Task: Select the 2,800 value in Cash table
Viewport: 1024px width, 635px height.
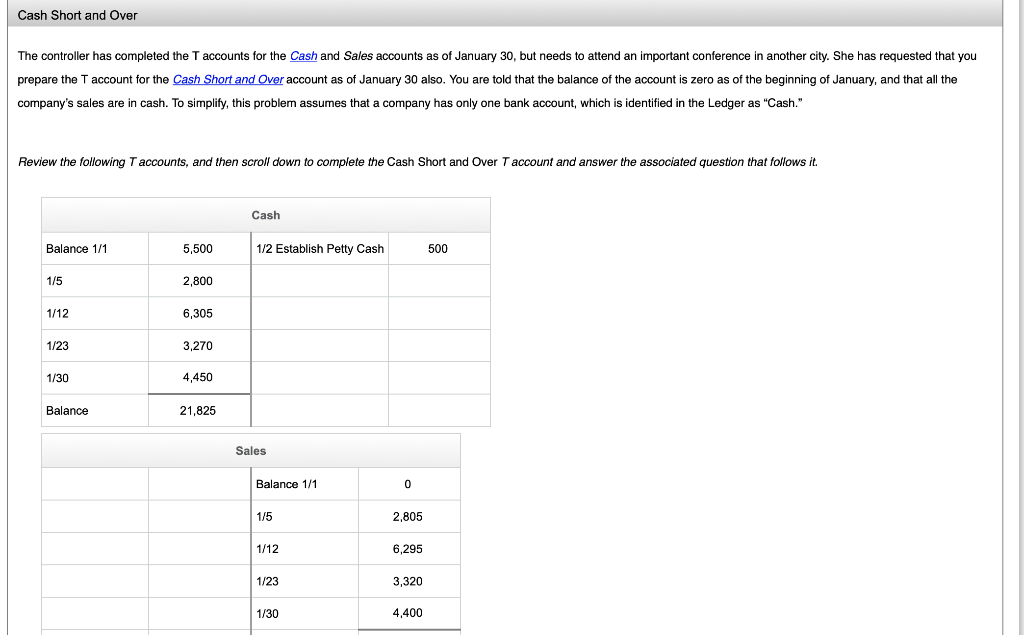Action: coord(198,281)
